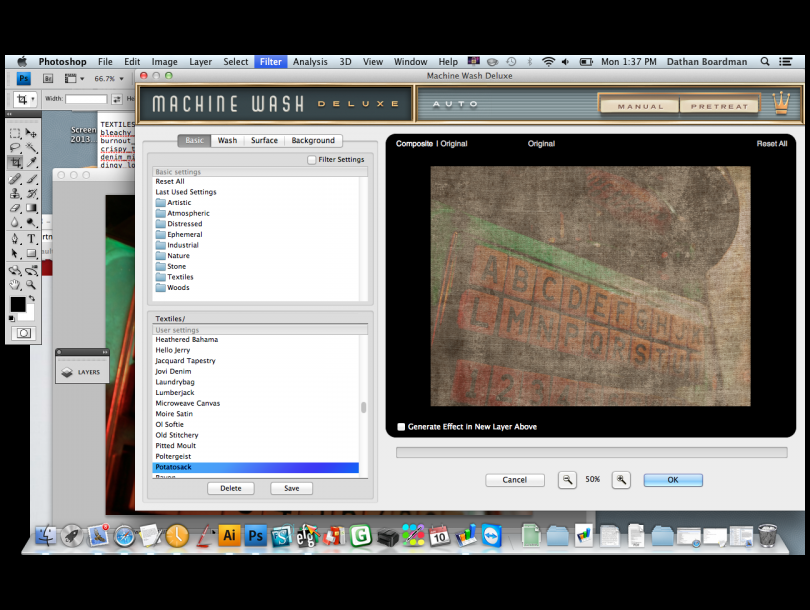
Task: Select the Eyedropper tool
Action: point(31,163)
